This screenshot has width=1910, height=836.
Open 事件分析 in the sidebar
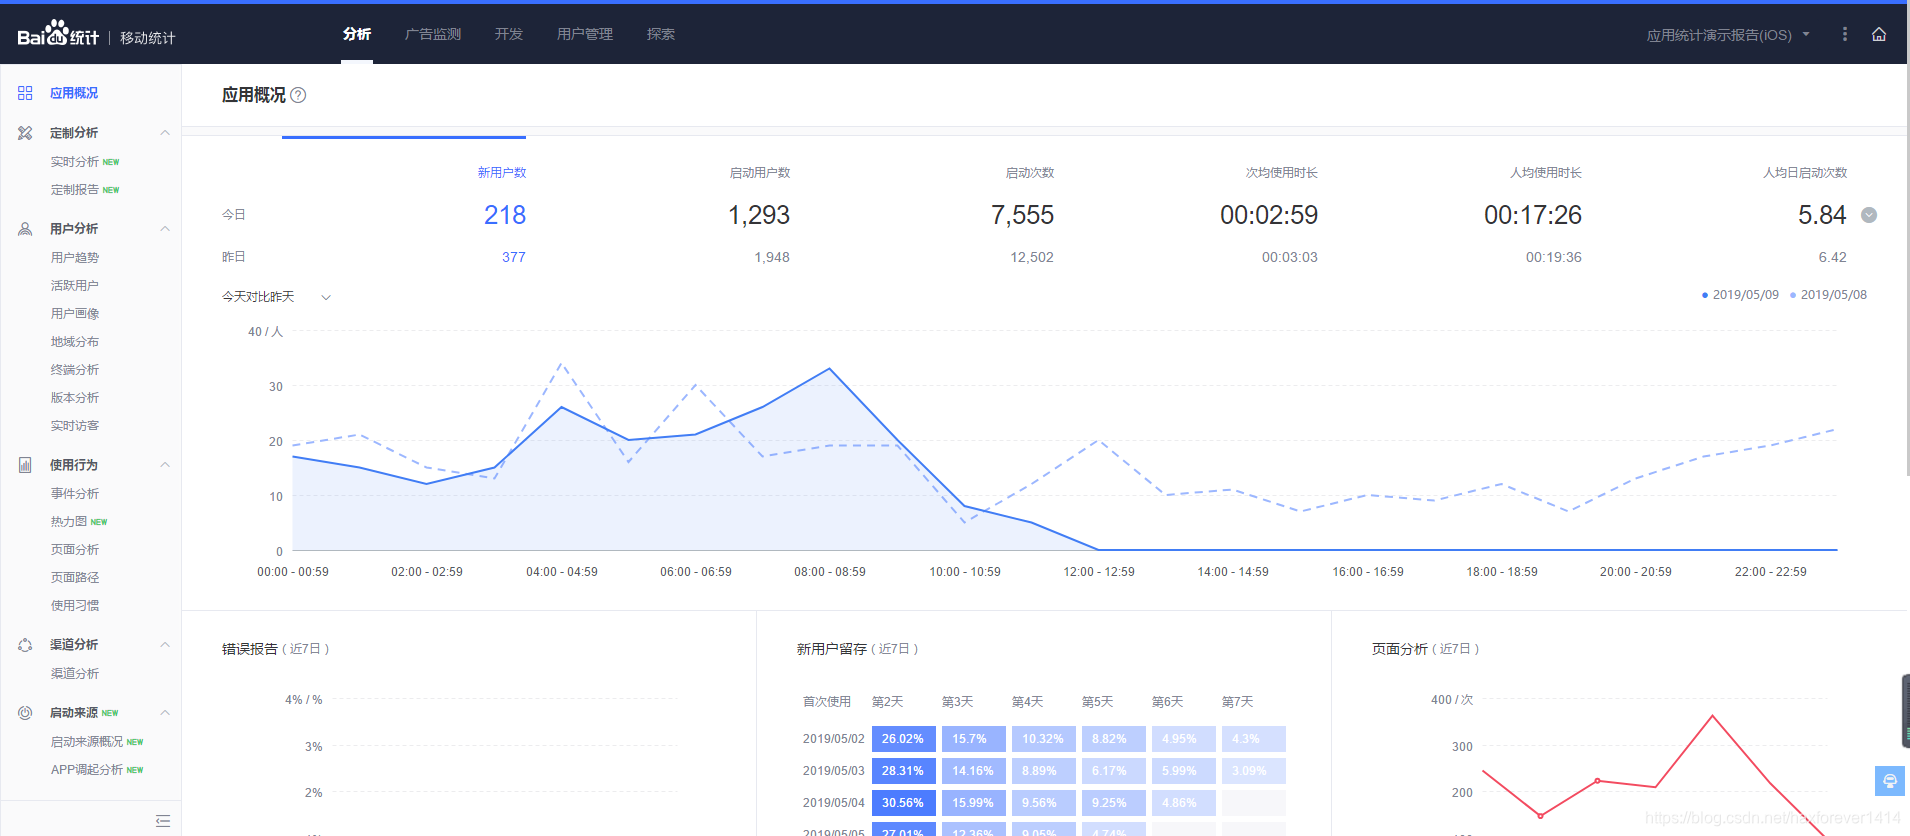75,494
